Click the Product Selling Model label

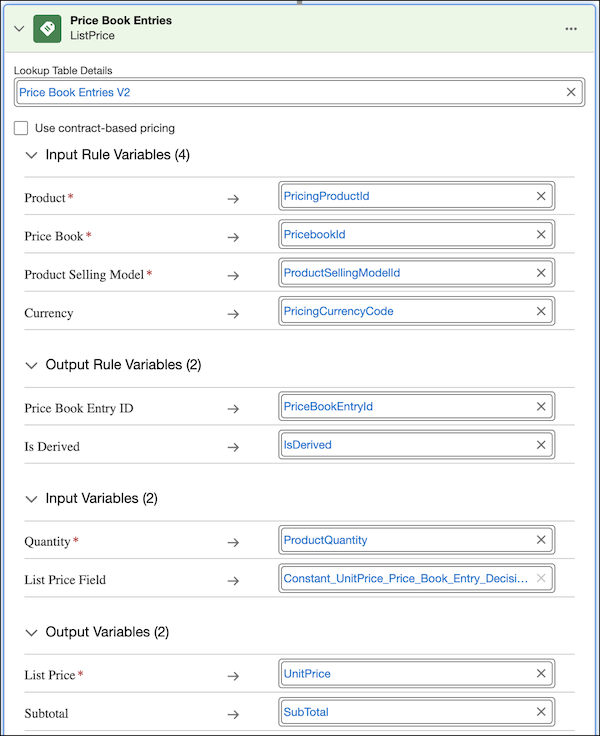click(84, 275)
